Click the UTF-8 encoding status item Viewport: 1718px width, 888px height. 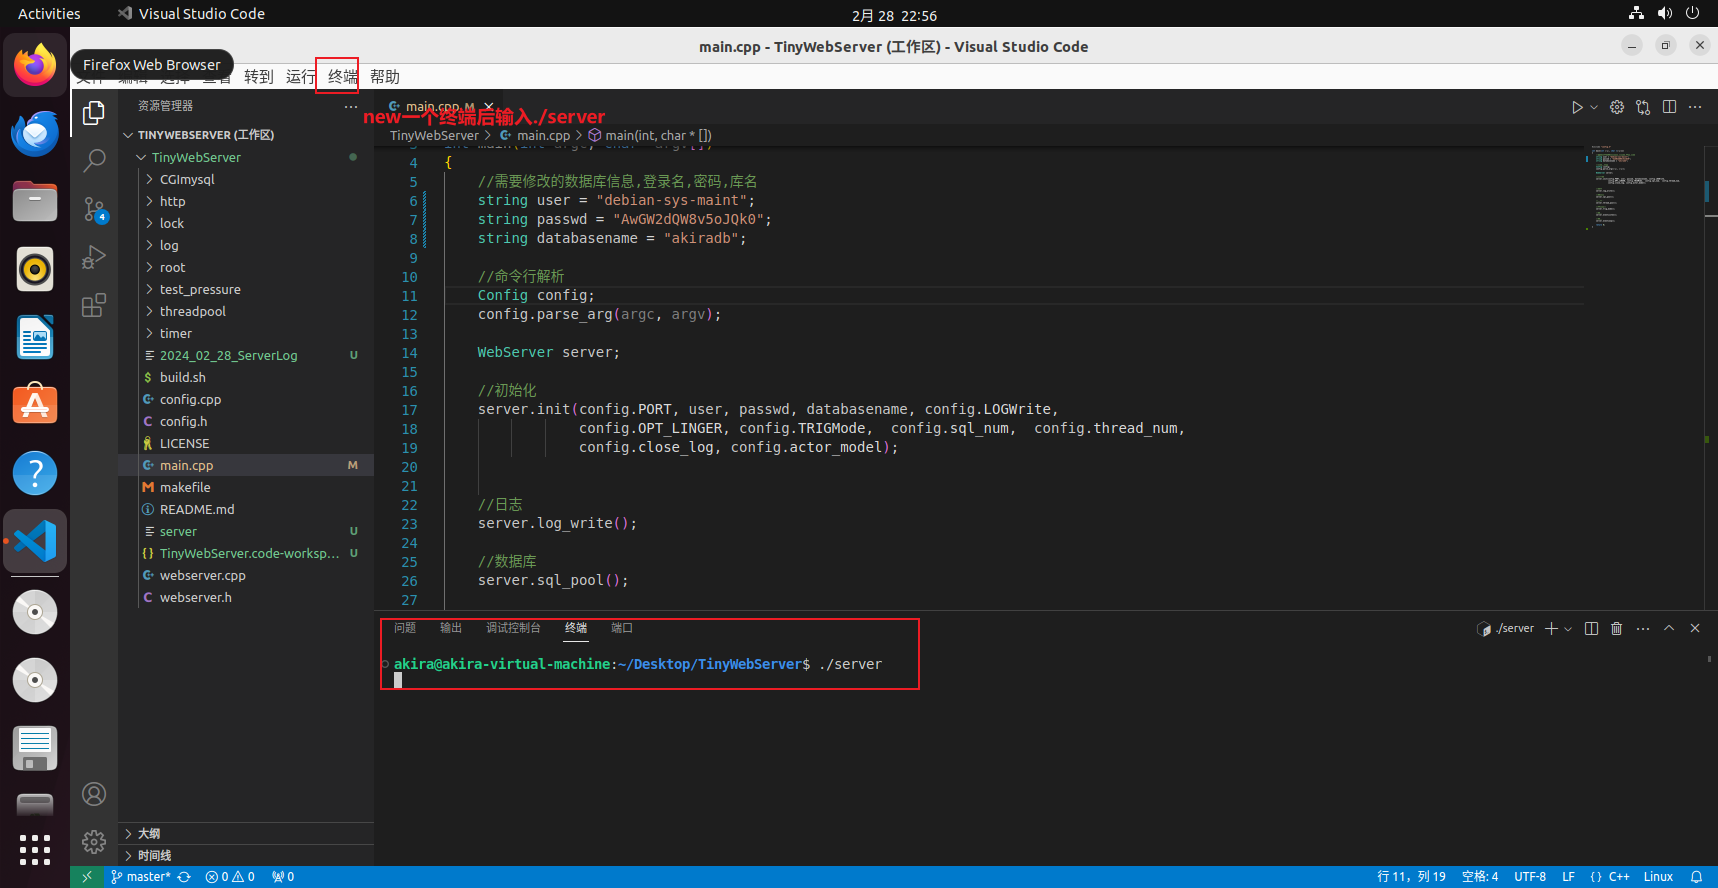pyautogui.click(x=1529, y=877)
